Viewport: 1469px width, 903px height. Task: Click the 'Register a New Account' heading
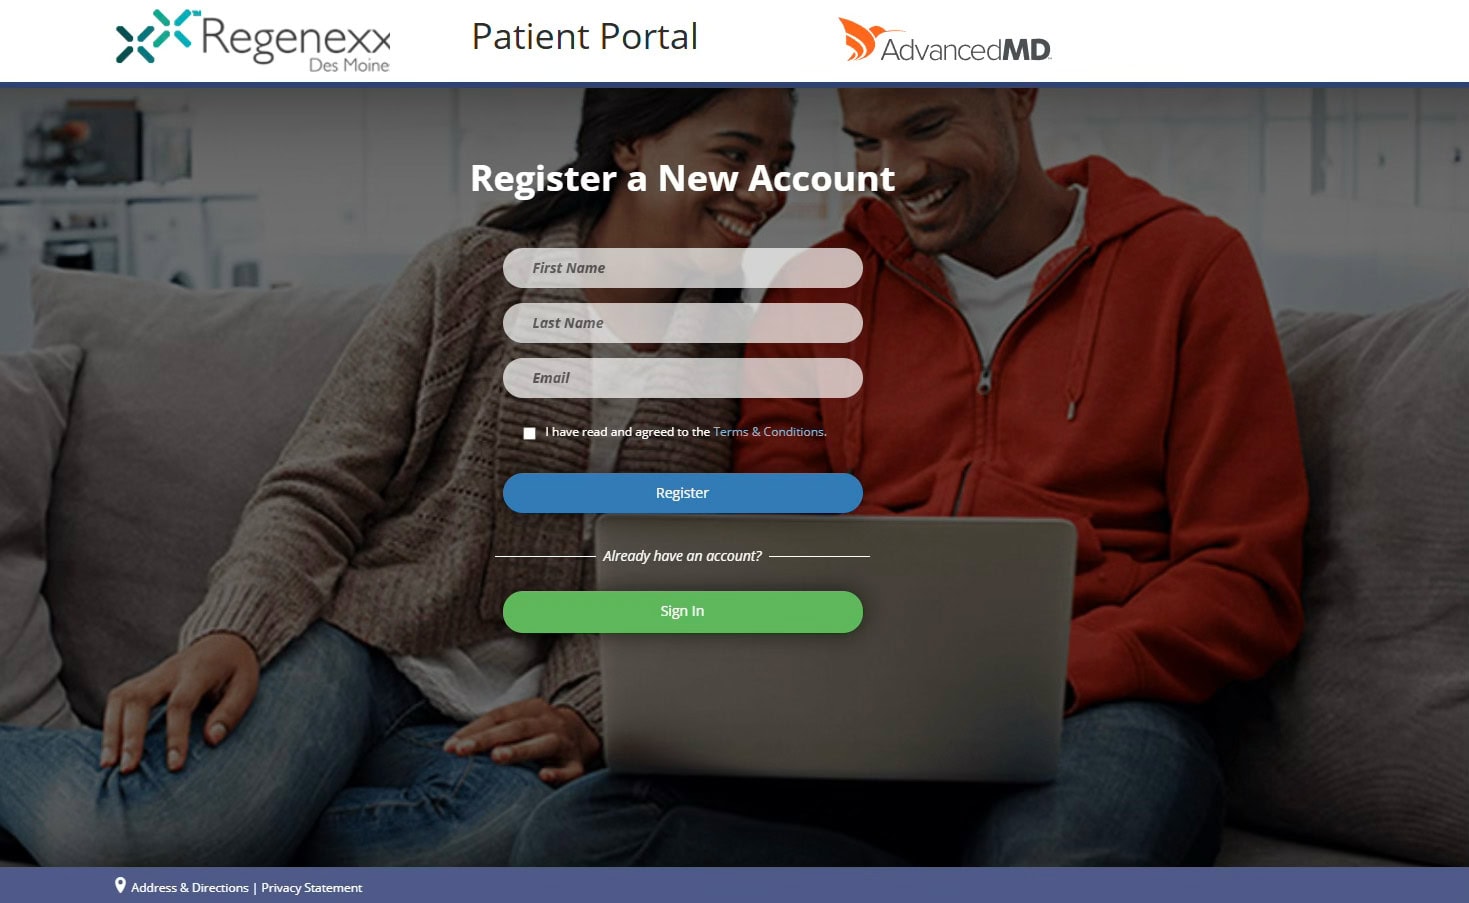(x=683, y=178)
